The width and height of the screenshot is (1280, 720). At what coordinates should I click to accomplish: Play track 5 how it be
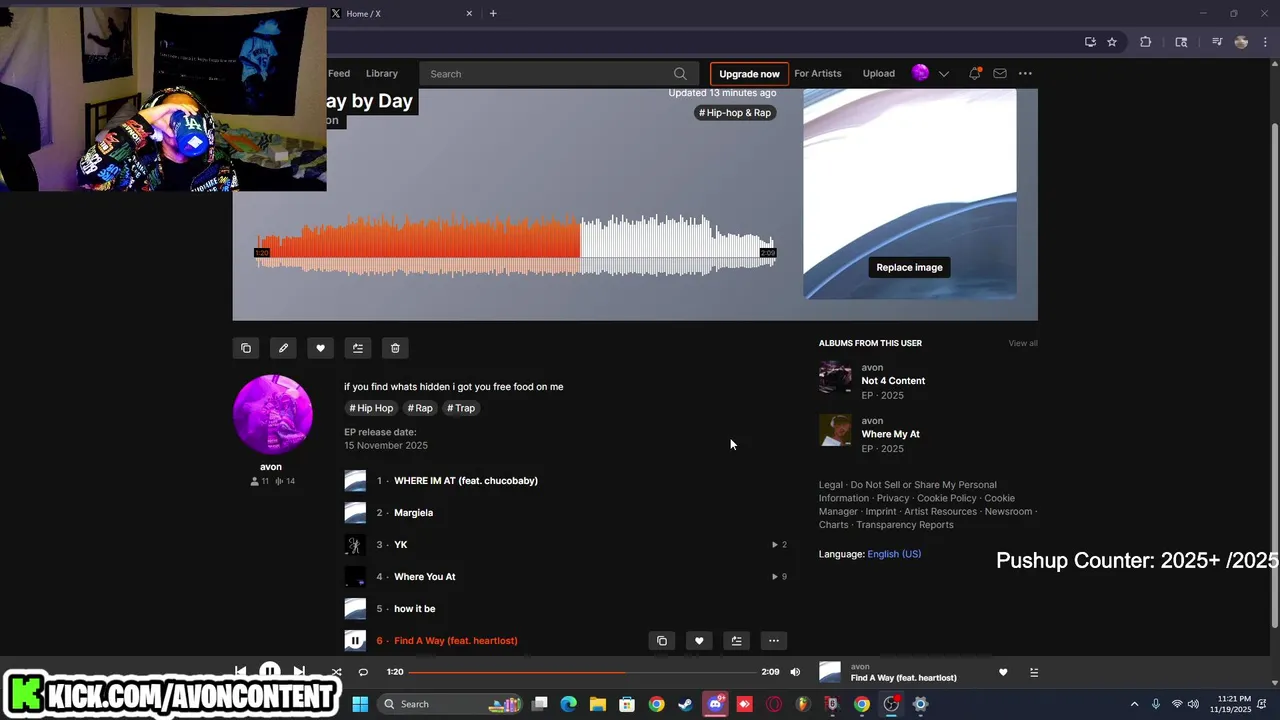tap(414, 609)
